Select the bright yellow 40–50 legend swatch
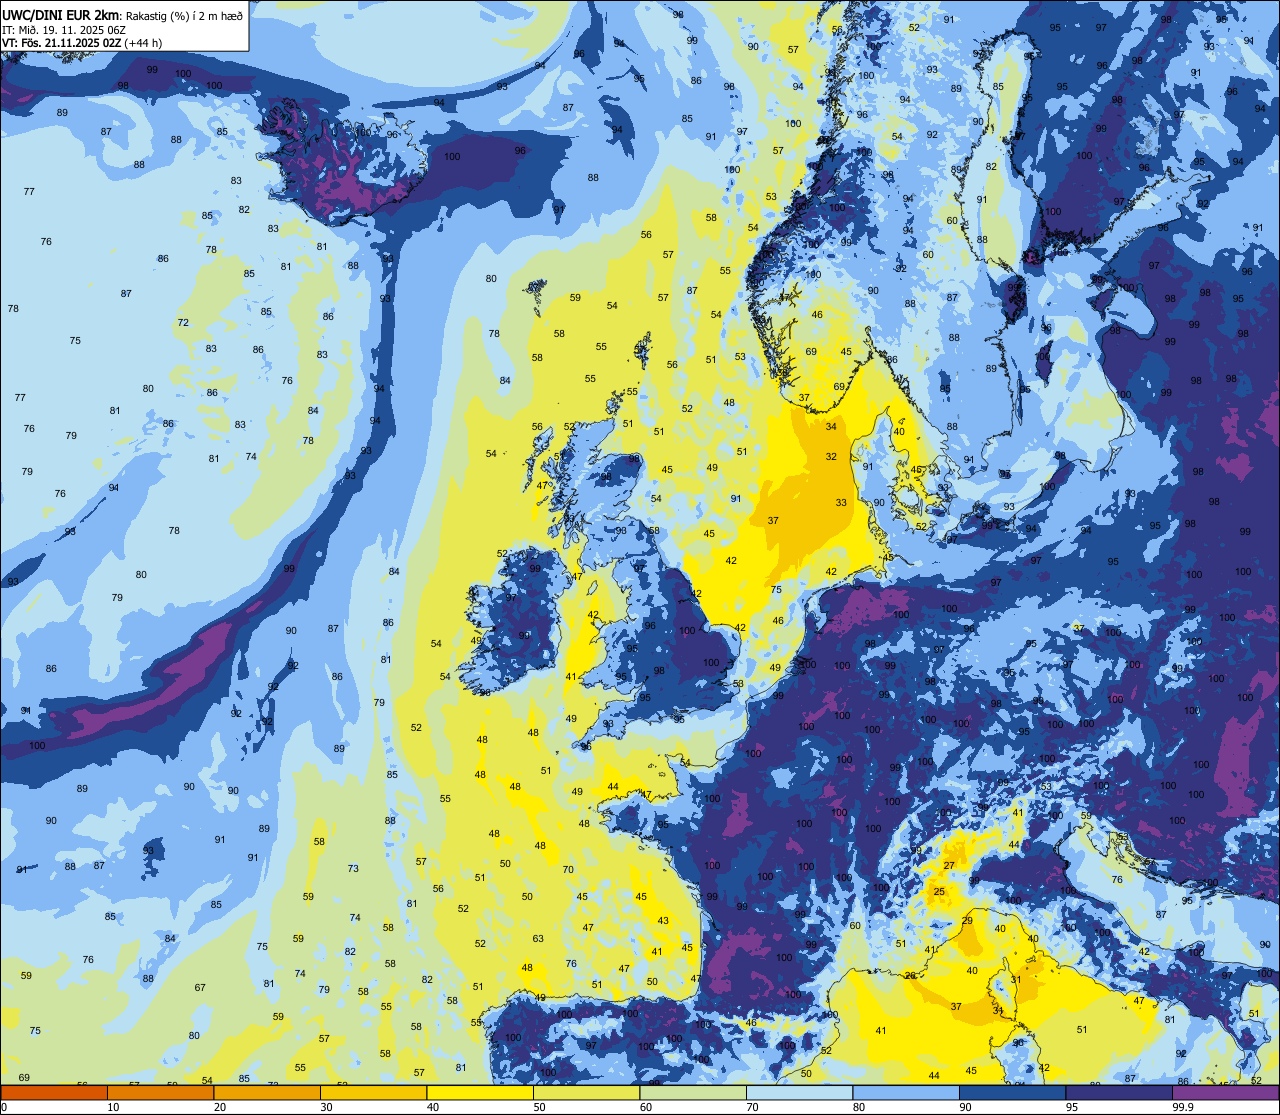Image resolution: width=1280 pixels, height=1115 pixels. tap(480, 1092)
